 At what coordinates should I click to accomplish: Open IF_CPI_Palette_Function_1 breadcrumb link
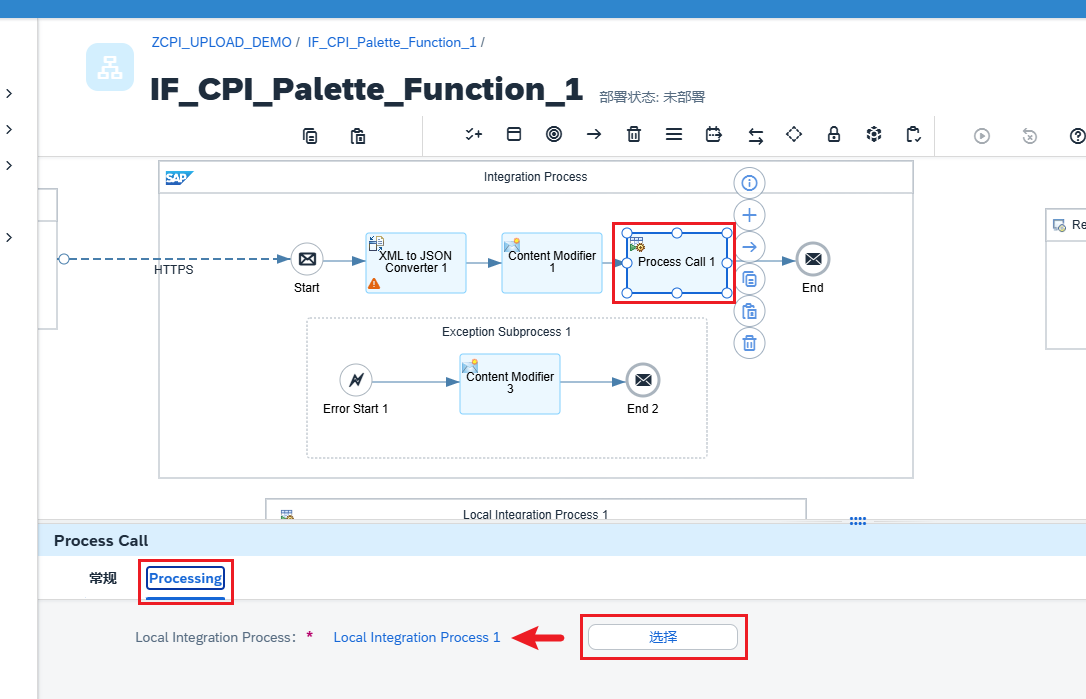click(392, 42)
